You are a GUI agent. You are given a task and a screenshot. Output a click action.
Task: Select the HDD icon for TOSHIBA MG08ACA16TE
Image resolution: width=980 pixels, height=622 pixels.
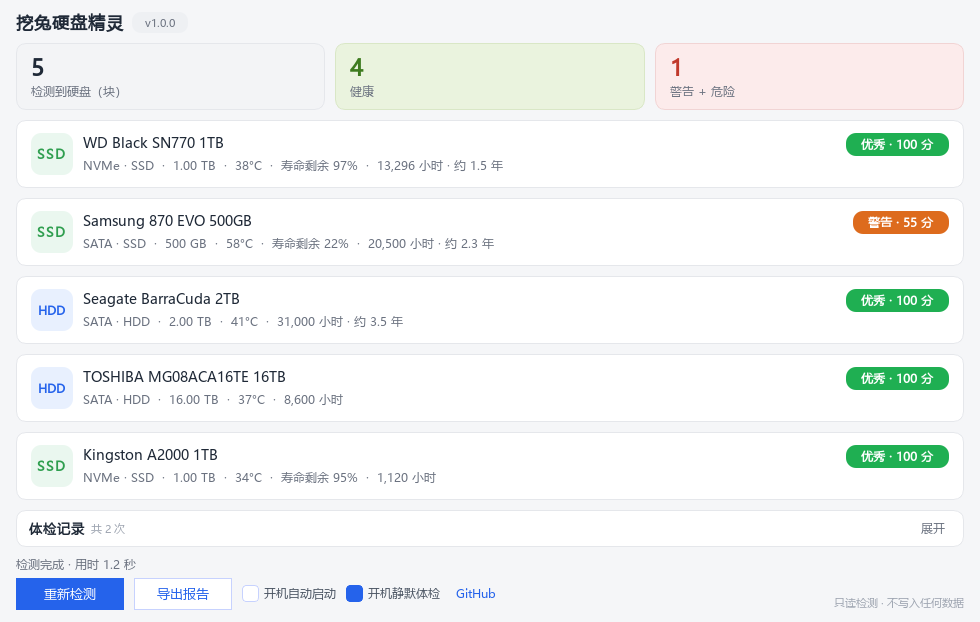pyautogui.click(x=52, y=388)
